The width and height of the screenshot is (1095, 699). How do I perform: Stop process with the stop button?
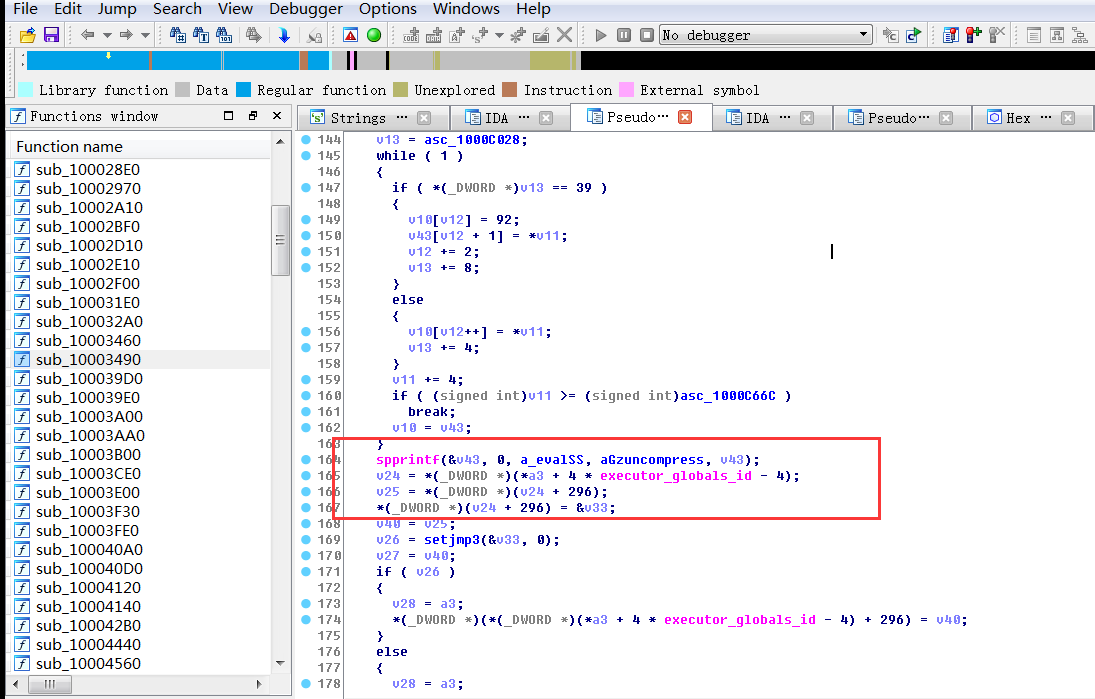pos(647,35)
